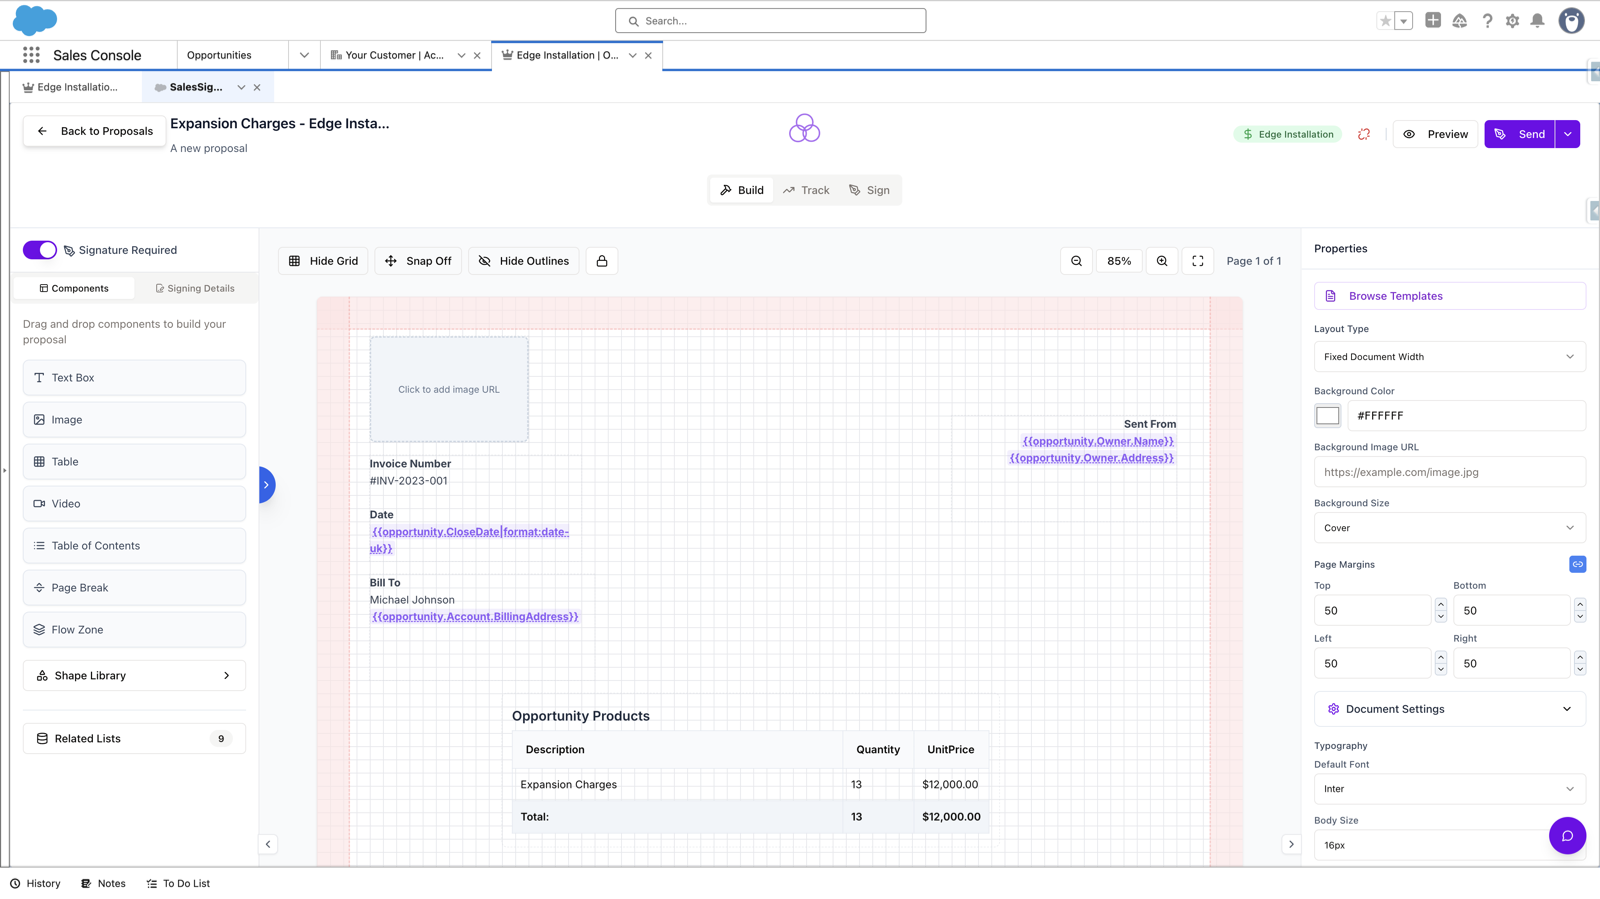Collapse left panel with bottom chevron

(268, 844)
